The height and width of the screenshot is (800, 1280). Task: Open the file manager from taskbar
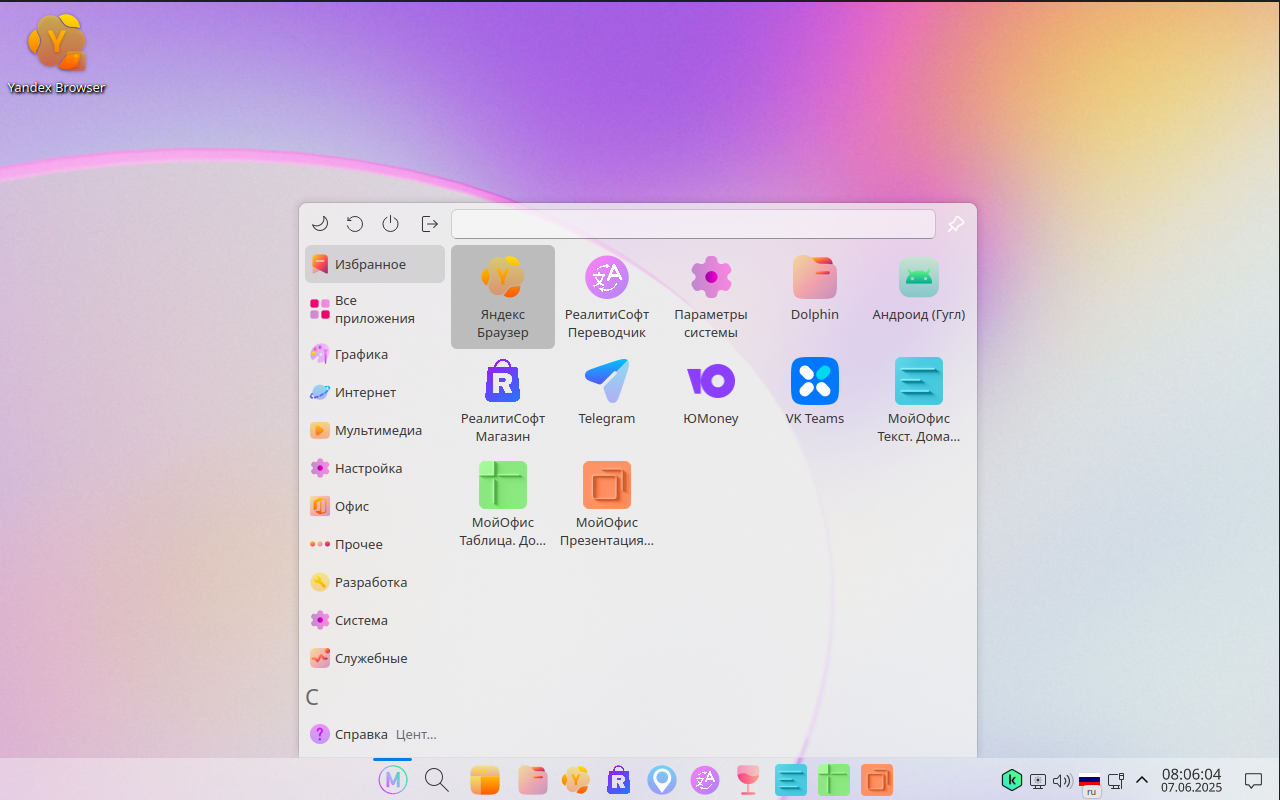[532, 780]
